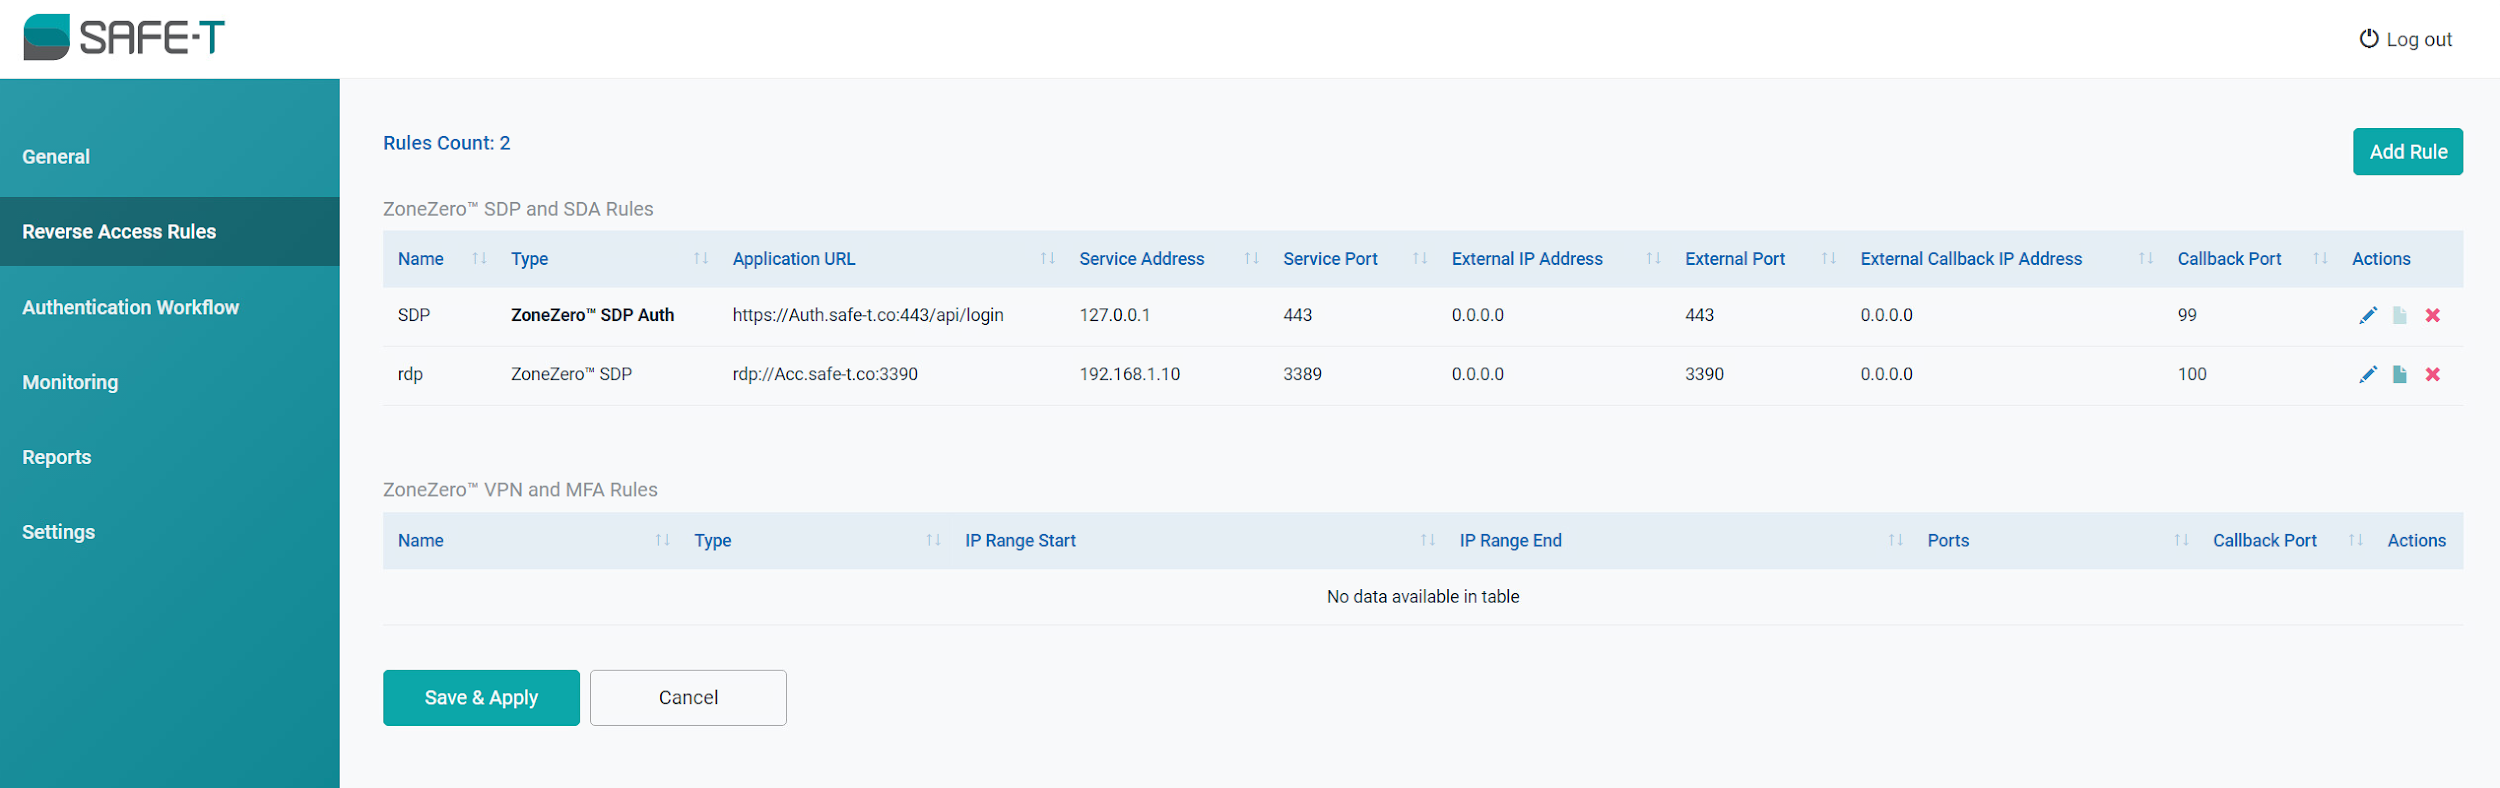
Task: Sort by External Port column arrows
Action: (x=1828, y=259)
